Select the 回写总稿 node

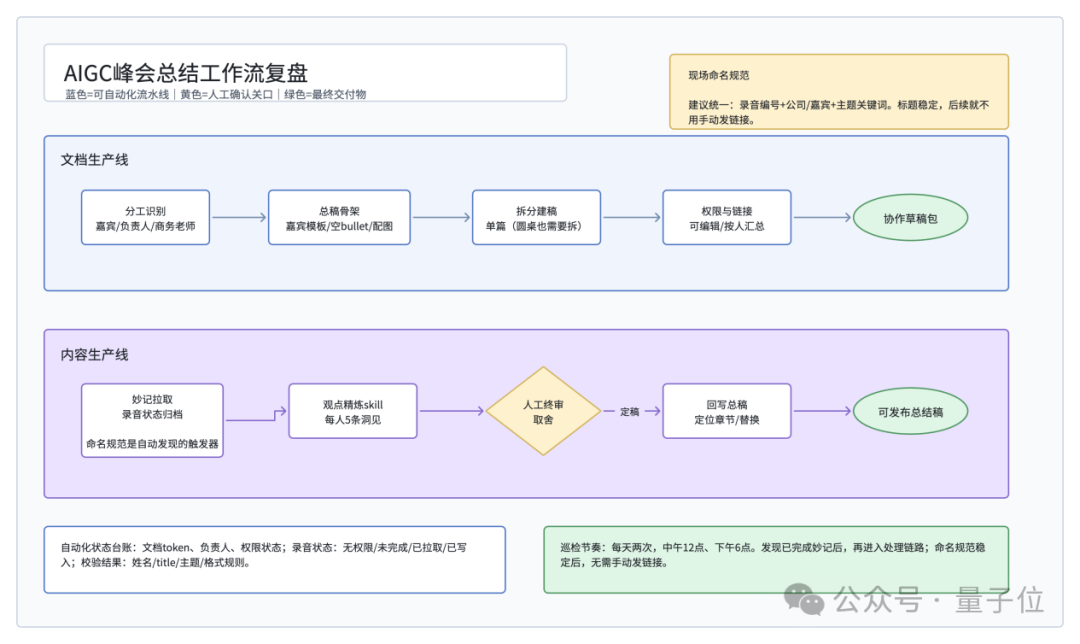point(727,411)
